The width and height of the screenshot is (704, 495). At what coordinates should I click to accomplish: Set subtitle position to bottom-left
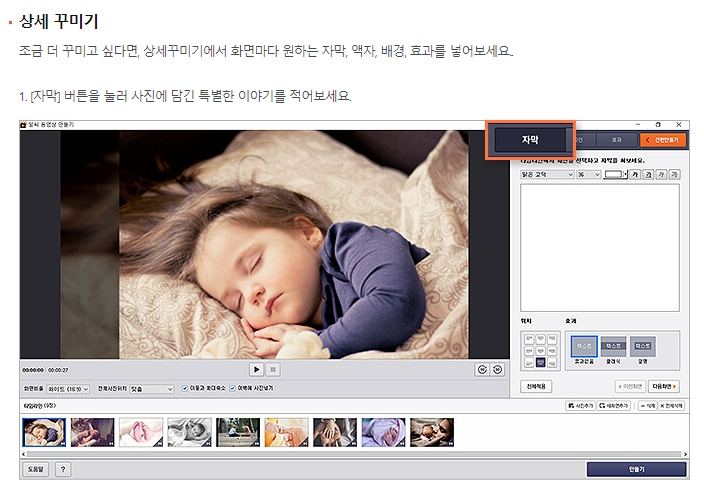point(529,362)
